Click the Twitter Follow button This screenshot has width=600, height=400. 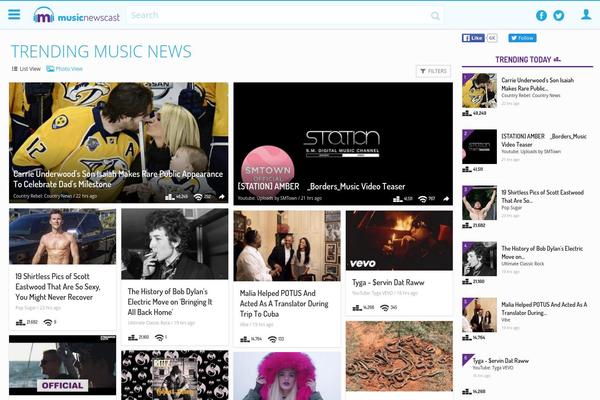522,38
